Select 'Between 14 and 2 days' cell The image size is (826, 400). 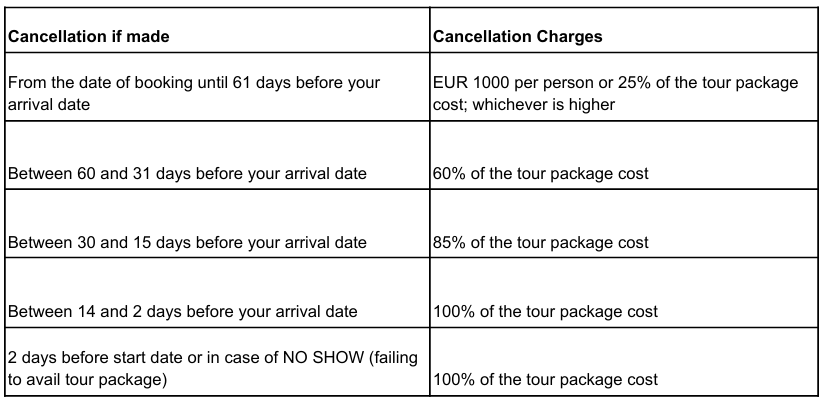218,292
